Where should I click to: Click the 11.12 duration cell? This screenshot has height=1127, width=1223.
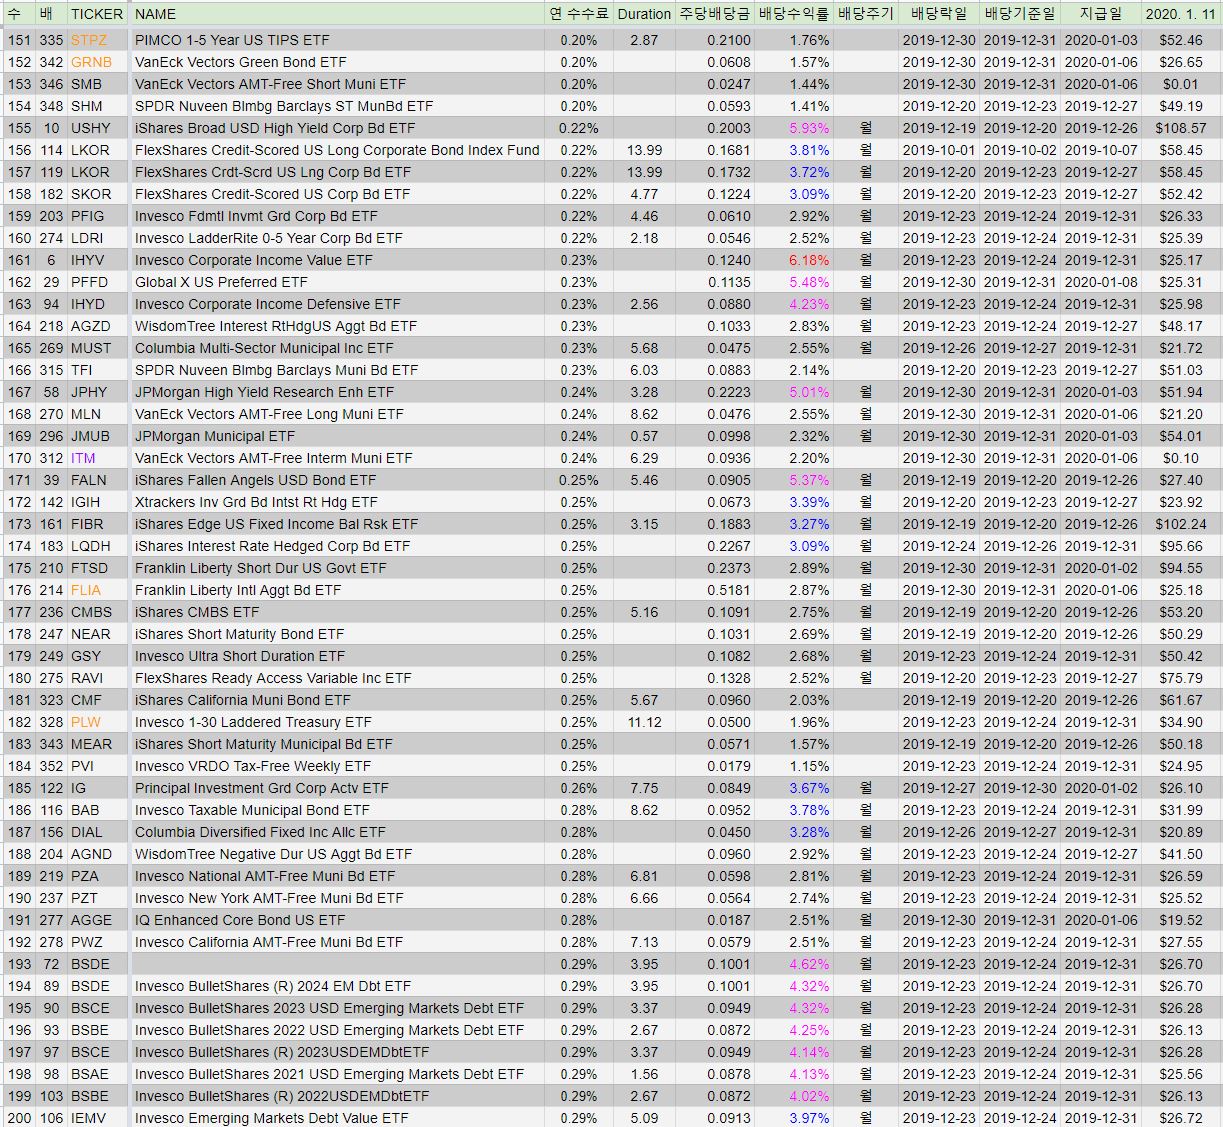click(644, 722)
